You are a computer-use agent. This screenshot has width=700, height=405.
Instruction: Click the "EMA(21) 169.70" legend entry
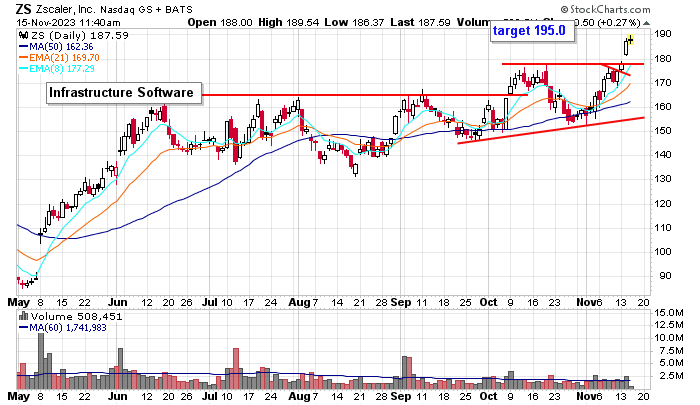click(64, 58)
